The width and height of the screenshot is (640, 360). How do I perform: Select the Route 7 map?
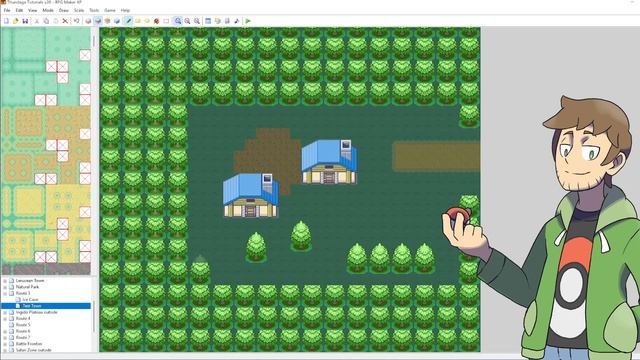[23, 338]
